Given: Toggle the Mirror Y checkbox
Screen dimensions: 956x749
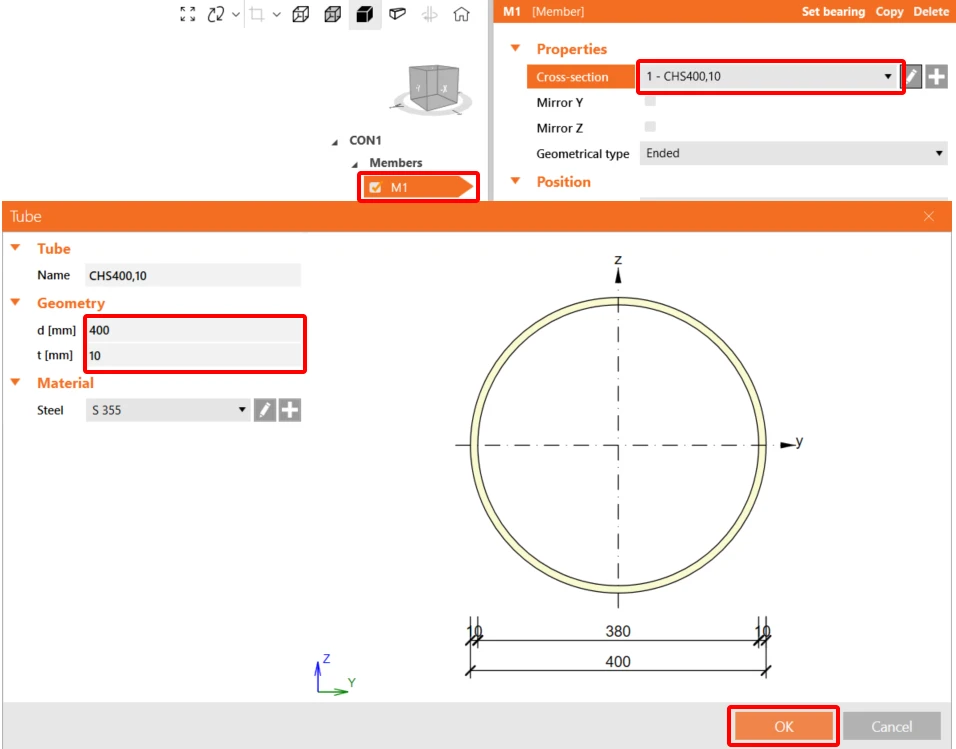Looking at the screenshot, I should click(x=651, y=101).
